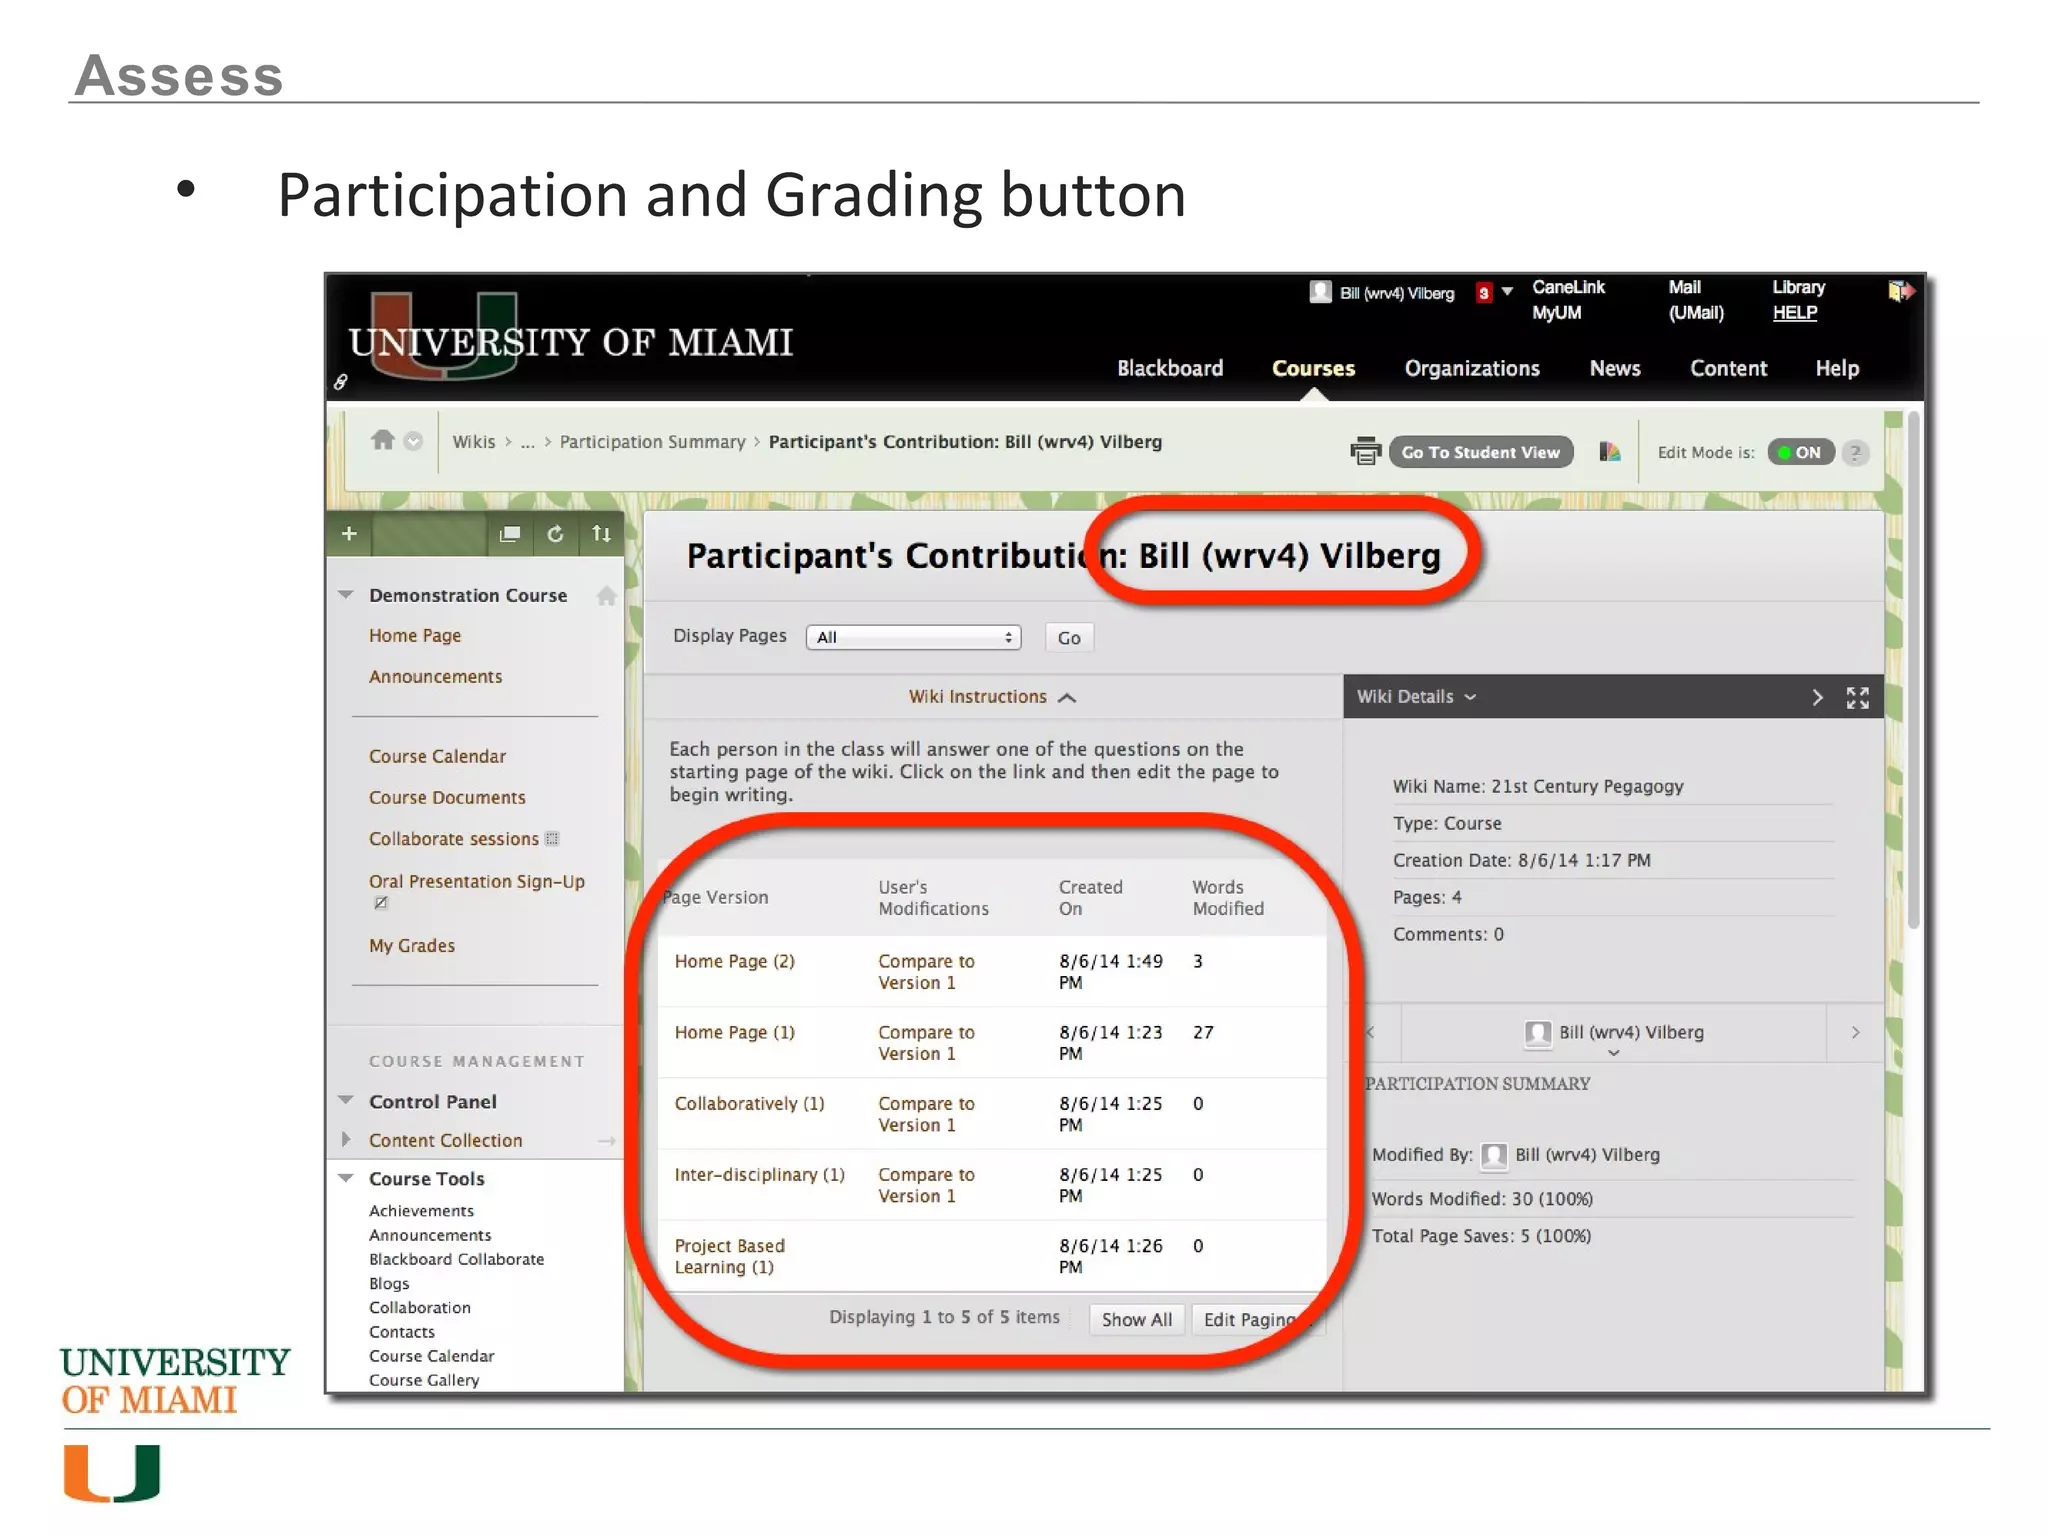Click the printer icon
Image resolution: width=2048 pixels, height=1536 pixels.
coord(1365,451)
